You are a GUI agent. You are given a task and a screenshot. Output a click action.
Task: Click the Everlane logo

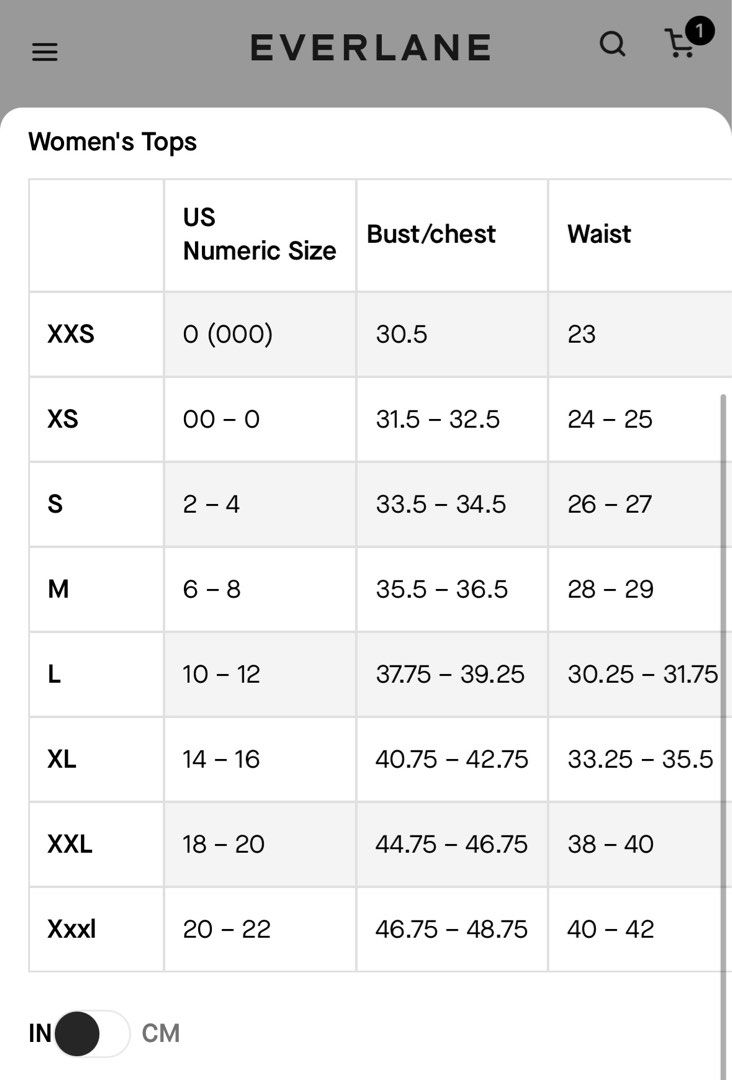(370, 48)
